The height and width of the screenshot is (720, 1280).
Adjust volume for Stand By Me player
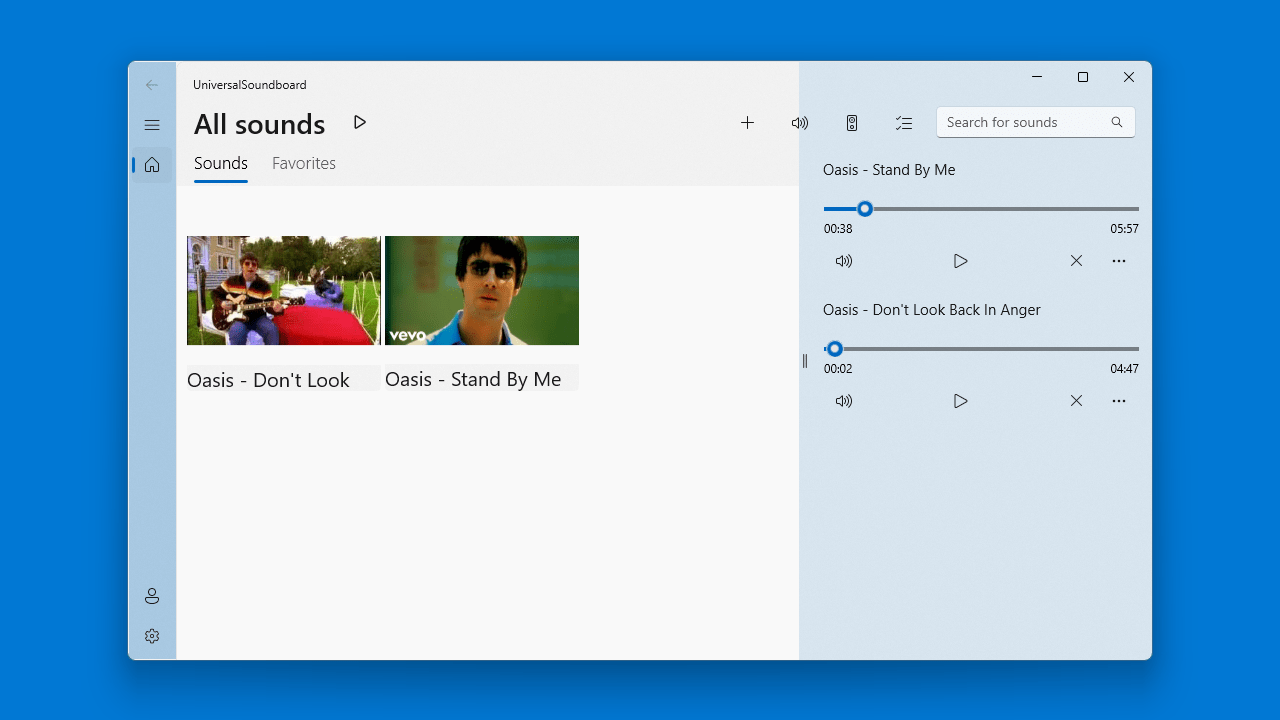[x=844, y=261]
